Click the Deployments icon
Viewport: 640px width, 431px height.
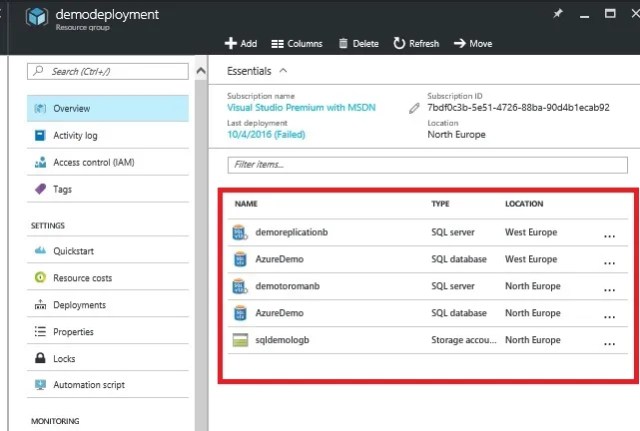pos(40,304)
